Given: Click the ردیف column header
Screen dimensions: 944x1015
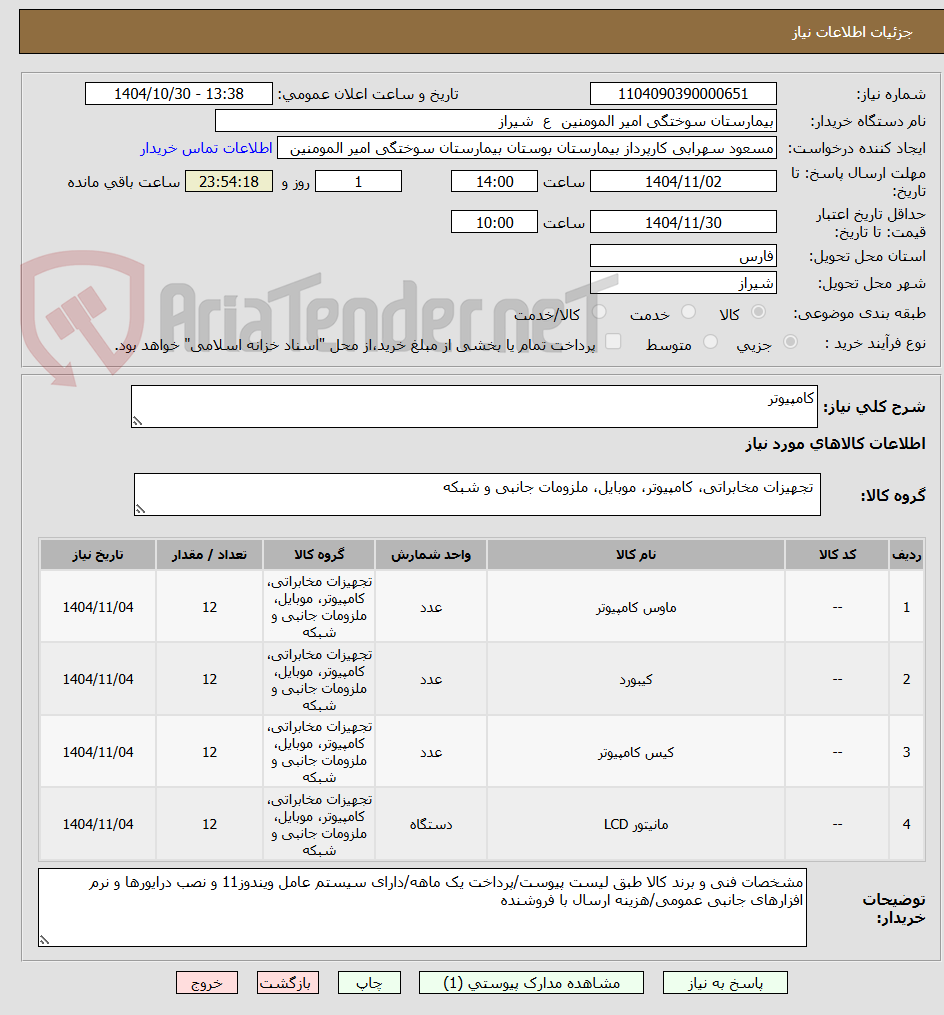Looking at the screenshot, I should [x=906, y=555].
